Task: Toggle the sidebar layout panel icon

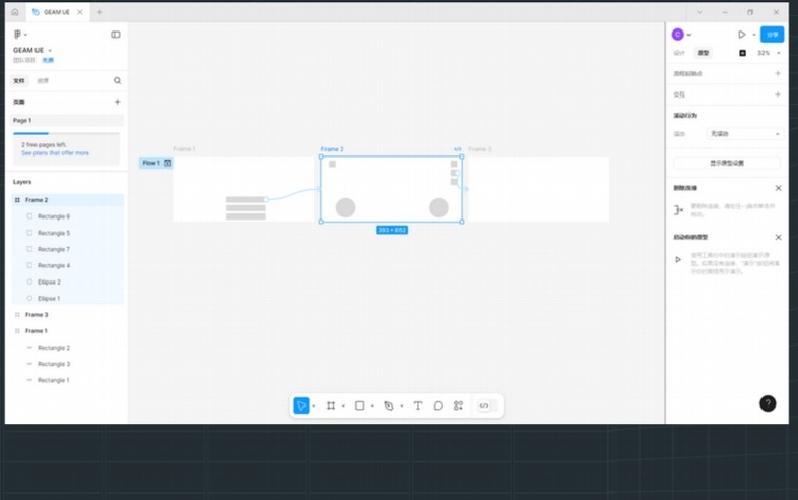Action: 116,35
